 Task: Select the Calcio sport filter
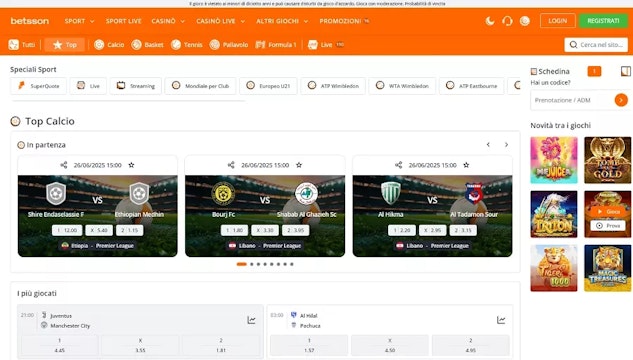[x=109, y=45]
